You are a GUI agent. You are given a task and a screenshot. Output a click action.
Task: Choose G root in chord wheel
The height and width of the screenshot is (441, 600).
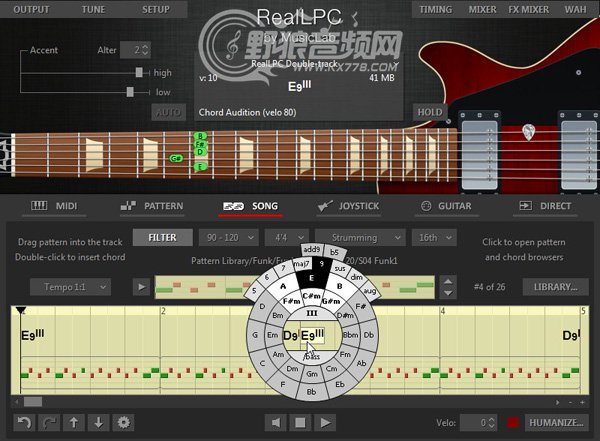pyautogui.click(x=255, y=335)
